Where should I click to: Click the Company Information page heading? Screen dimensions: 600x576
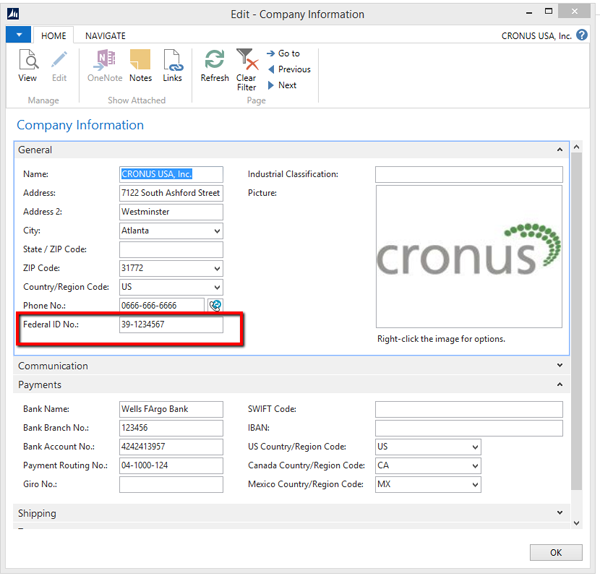80,125
